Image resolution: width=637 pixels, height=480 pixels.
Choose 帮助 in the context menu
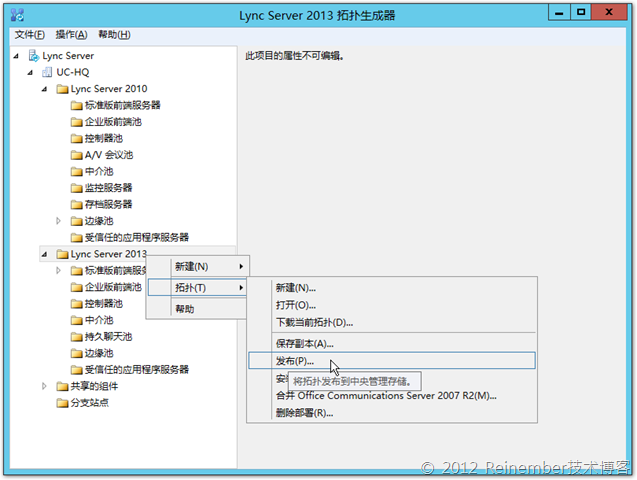[x=197, y=309]
